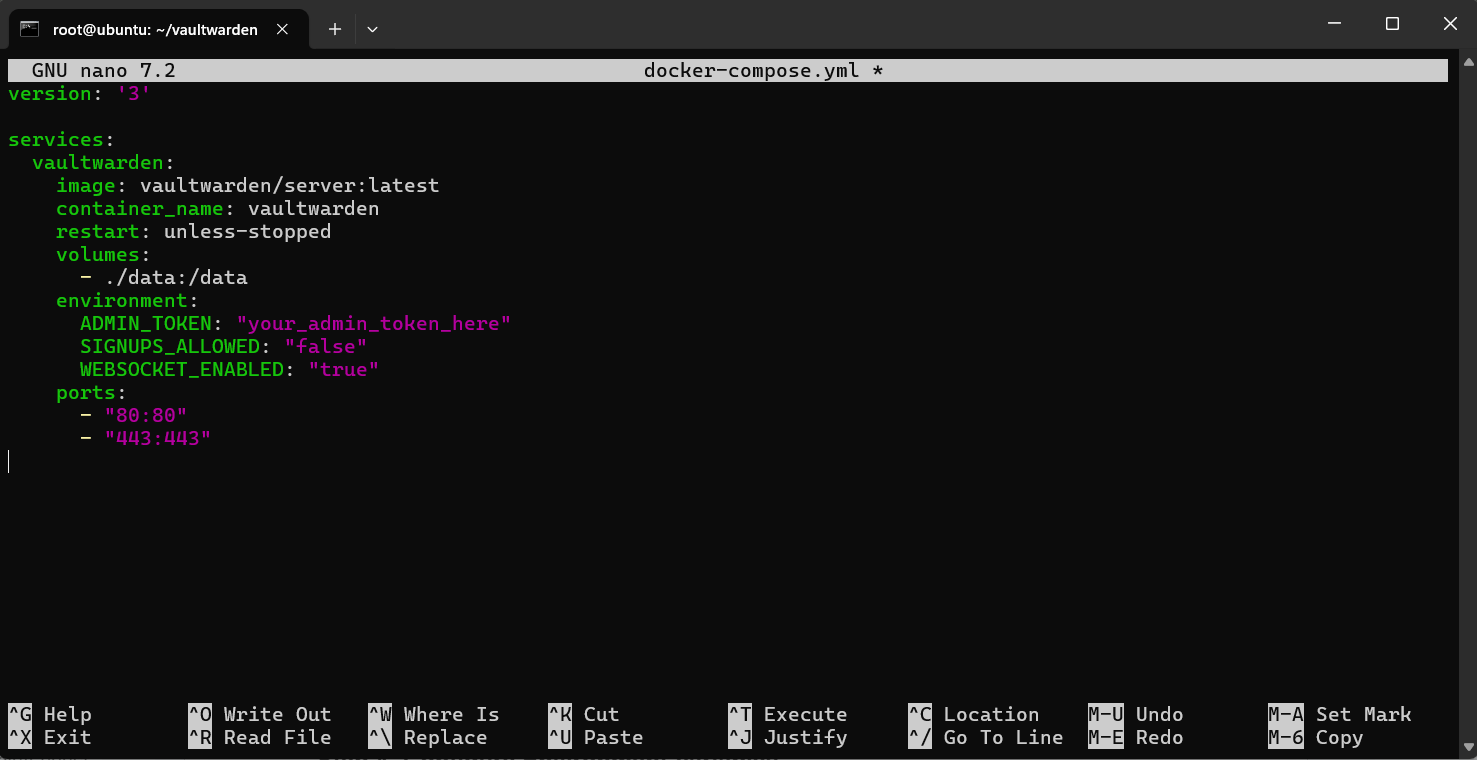The height and width of the screenshot is (760, 1477).
Task: Place cursor on the ADMIN_TOKEN value
Action: tap(373, 323)
